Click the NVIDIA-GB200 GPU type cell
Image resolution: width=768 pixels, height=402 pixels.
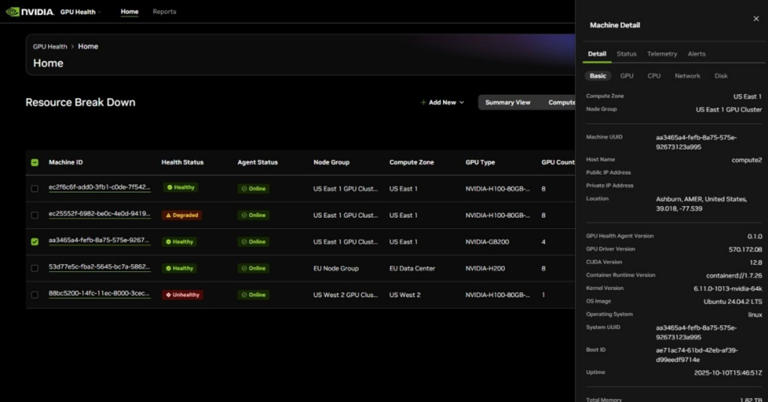487,242
